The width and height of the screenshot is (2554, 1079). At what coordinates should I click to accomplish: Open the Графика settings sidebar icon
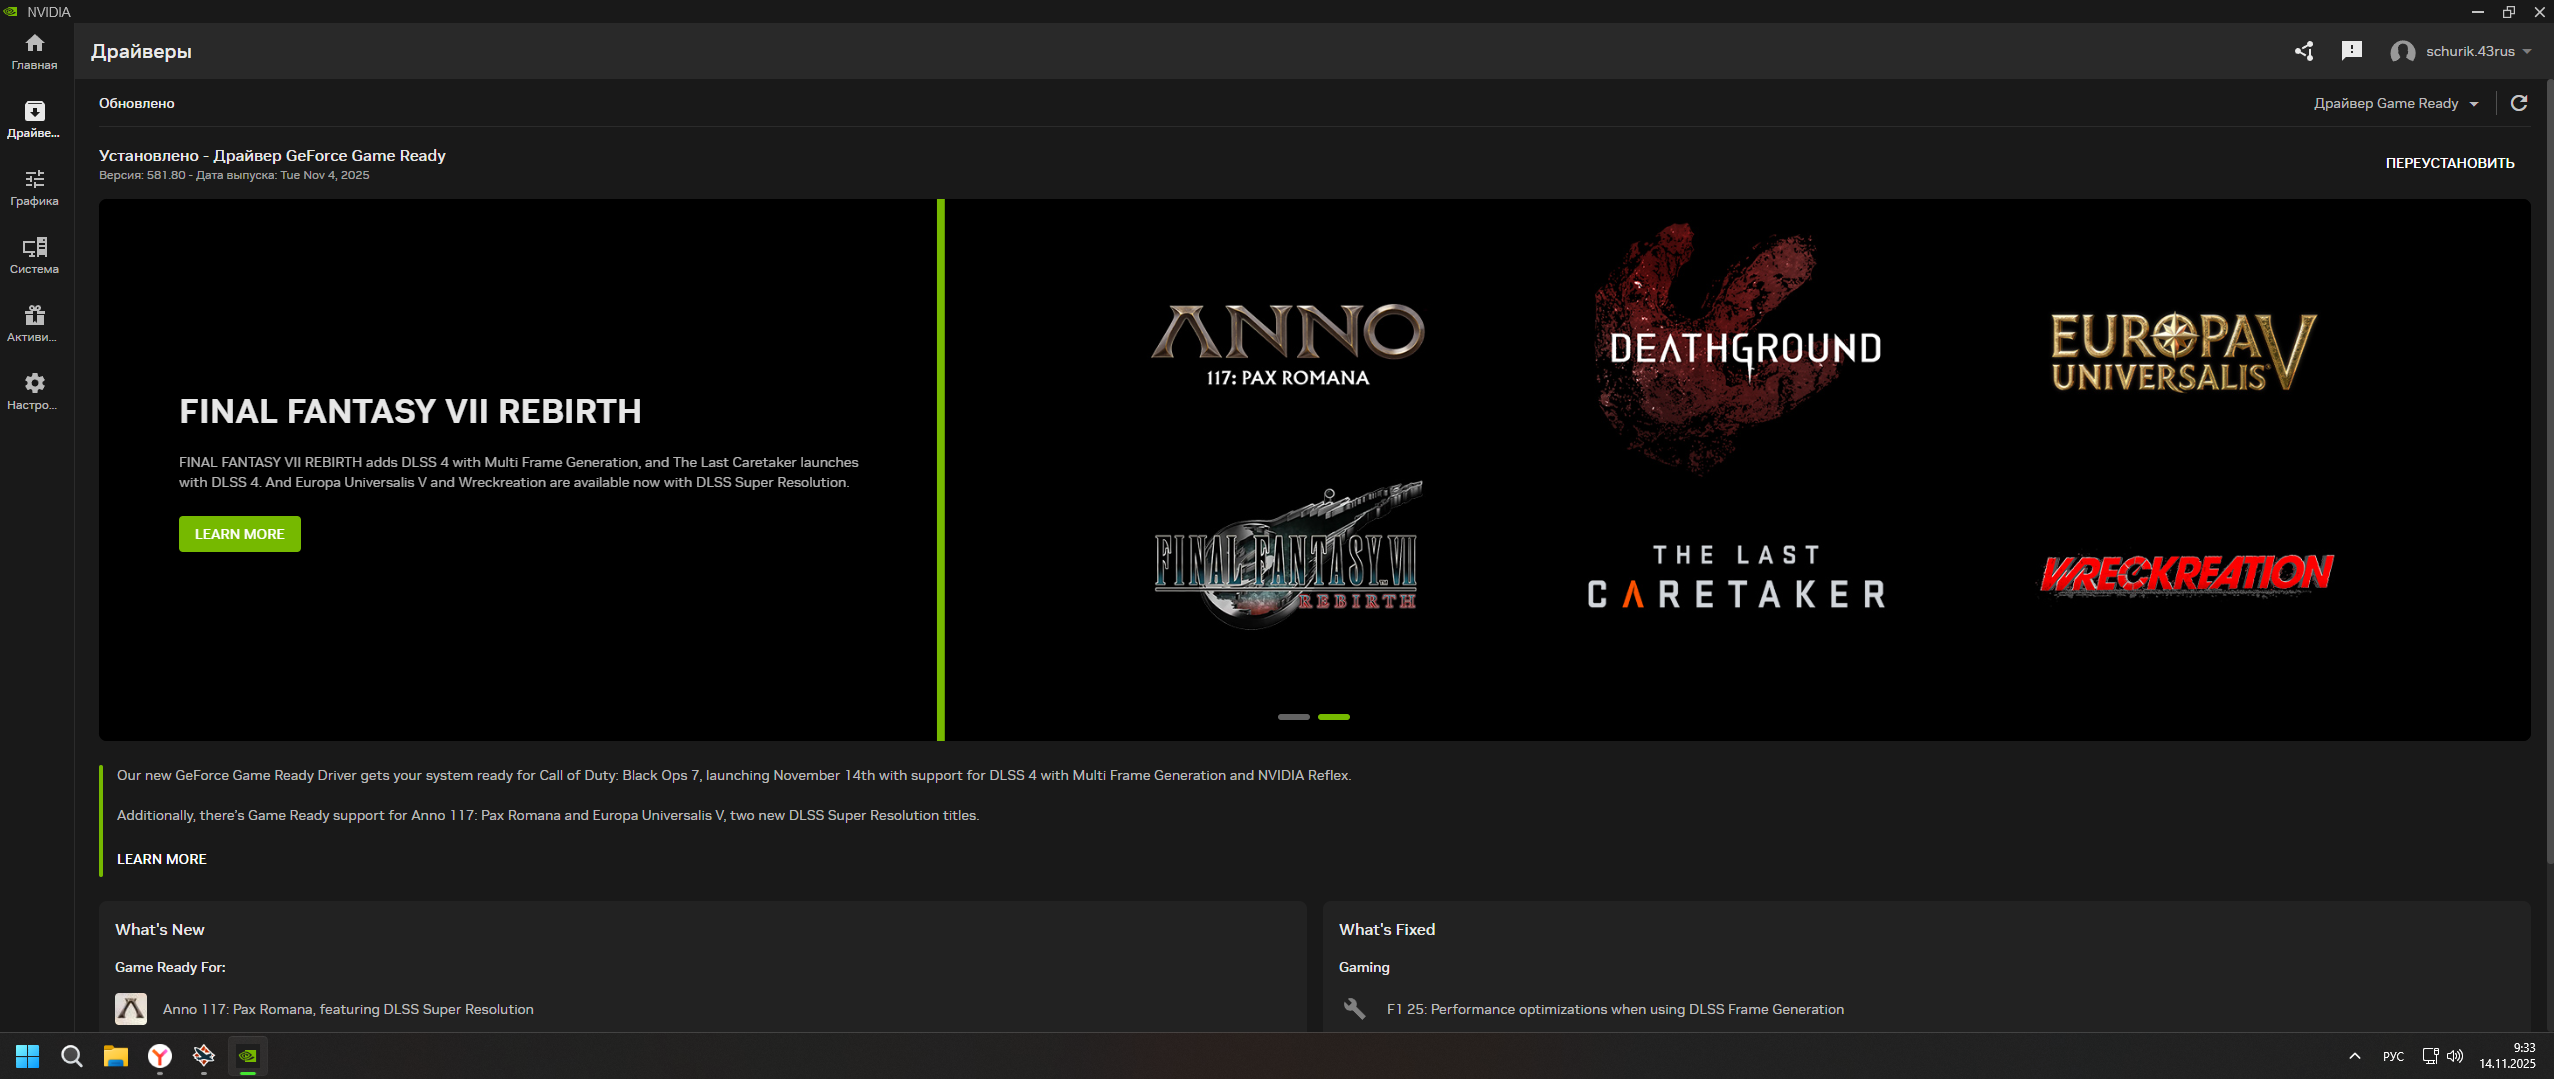click(34, 187)
